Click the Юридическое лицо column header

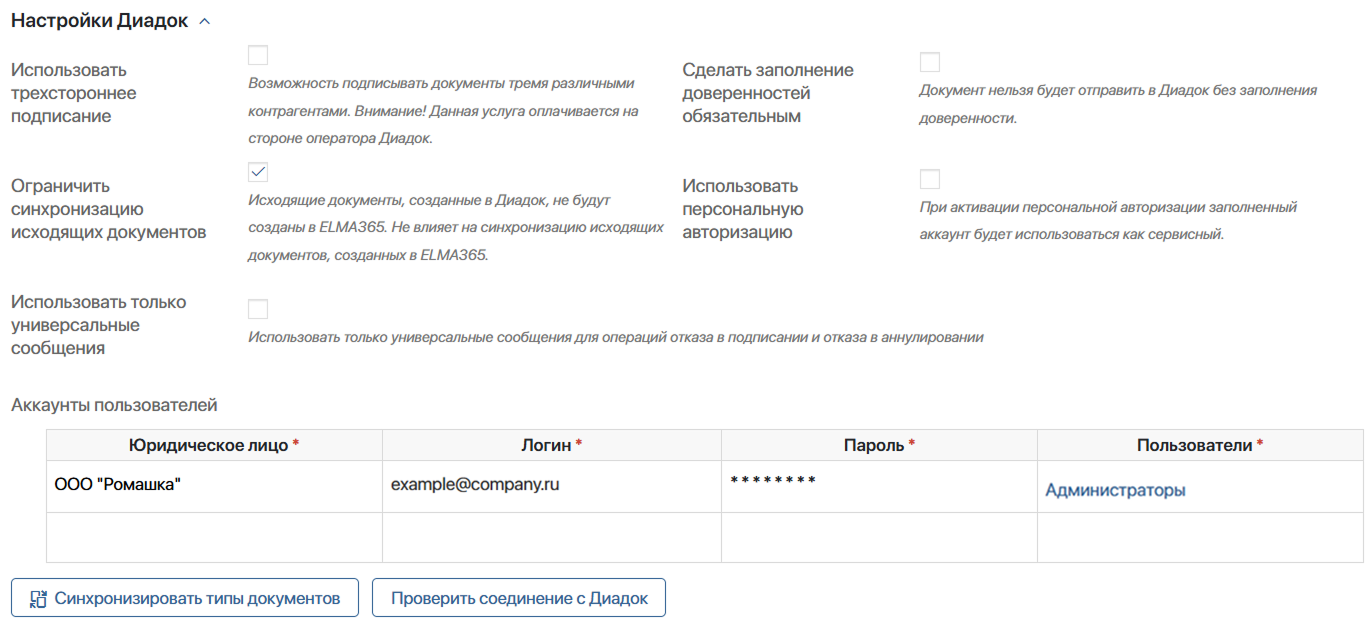214,446
